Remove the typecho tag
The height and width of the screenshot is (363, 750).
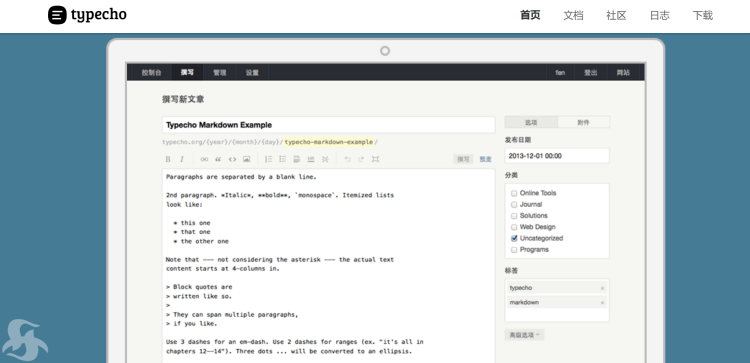[602, 288]
